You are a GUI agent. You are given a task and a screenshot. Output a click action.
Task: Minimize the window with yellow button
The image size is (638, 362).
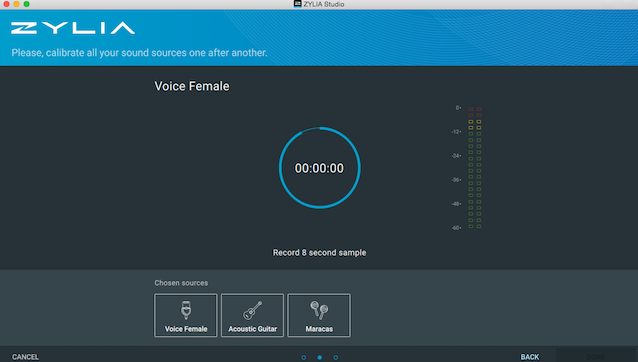coord(16,4)
